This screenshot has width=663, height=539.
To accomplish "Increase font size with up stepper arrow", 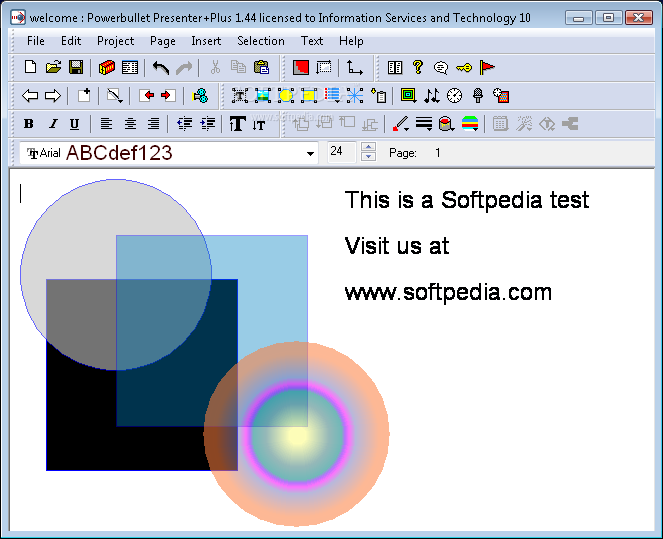I will tap(369, 147).
